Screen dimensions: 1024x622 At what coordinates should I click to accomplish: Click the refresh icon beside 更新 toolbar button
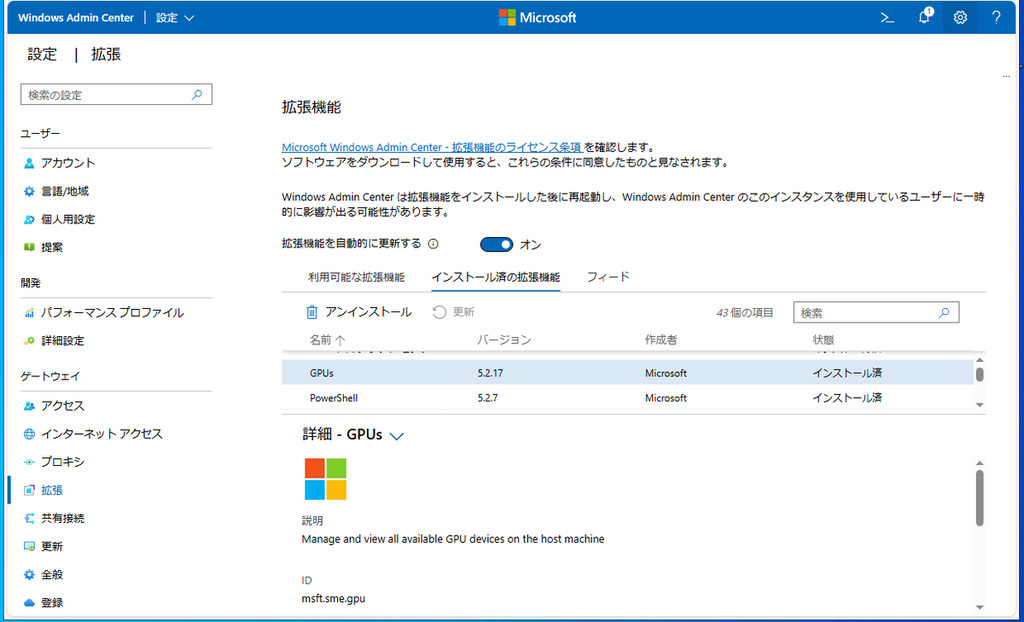pos(440,312)
